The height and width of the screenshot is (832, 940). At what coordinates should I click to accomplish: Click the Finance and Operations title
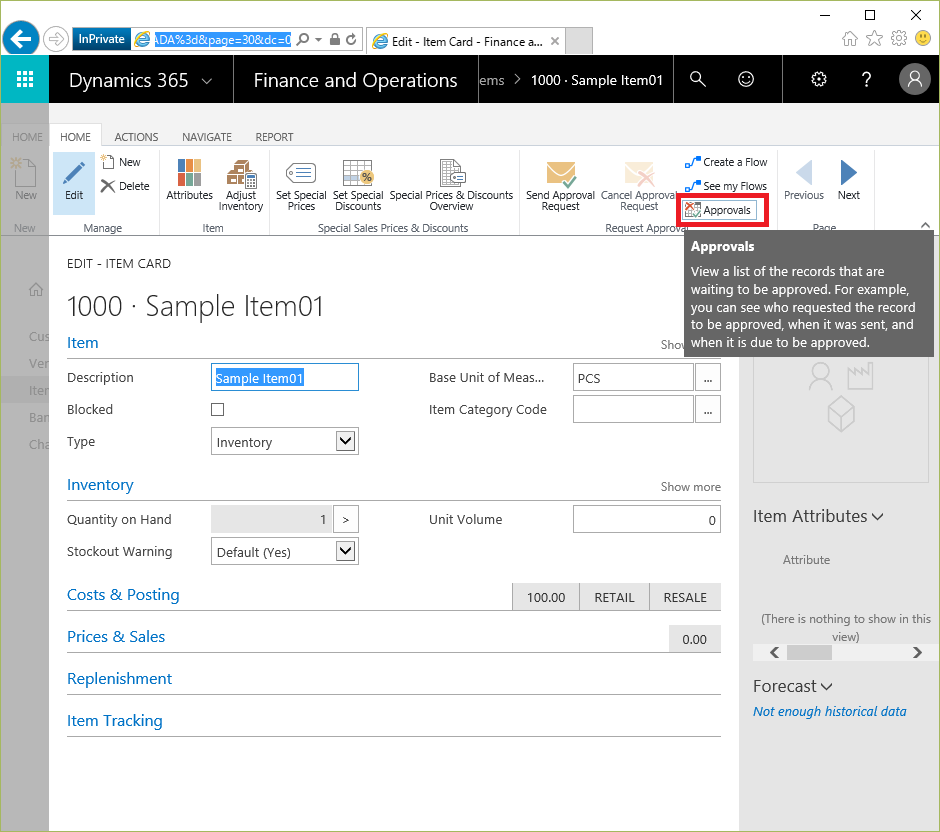click(355, 80)
